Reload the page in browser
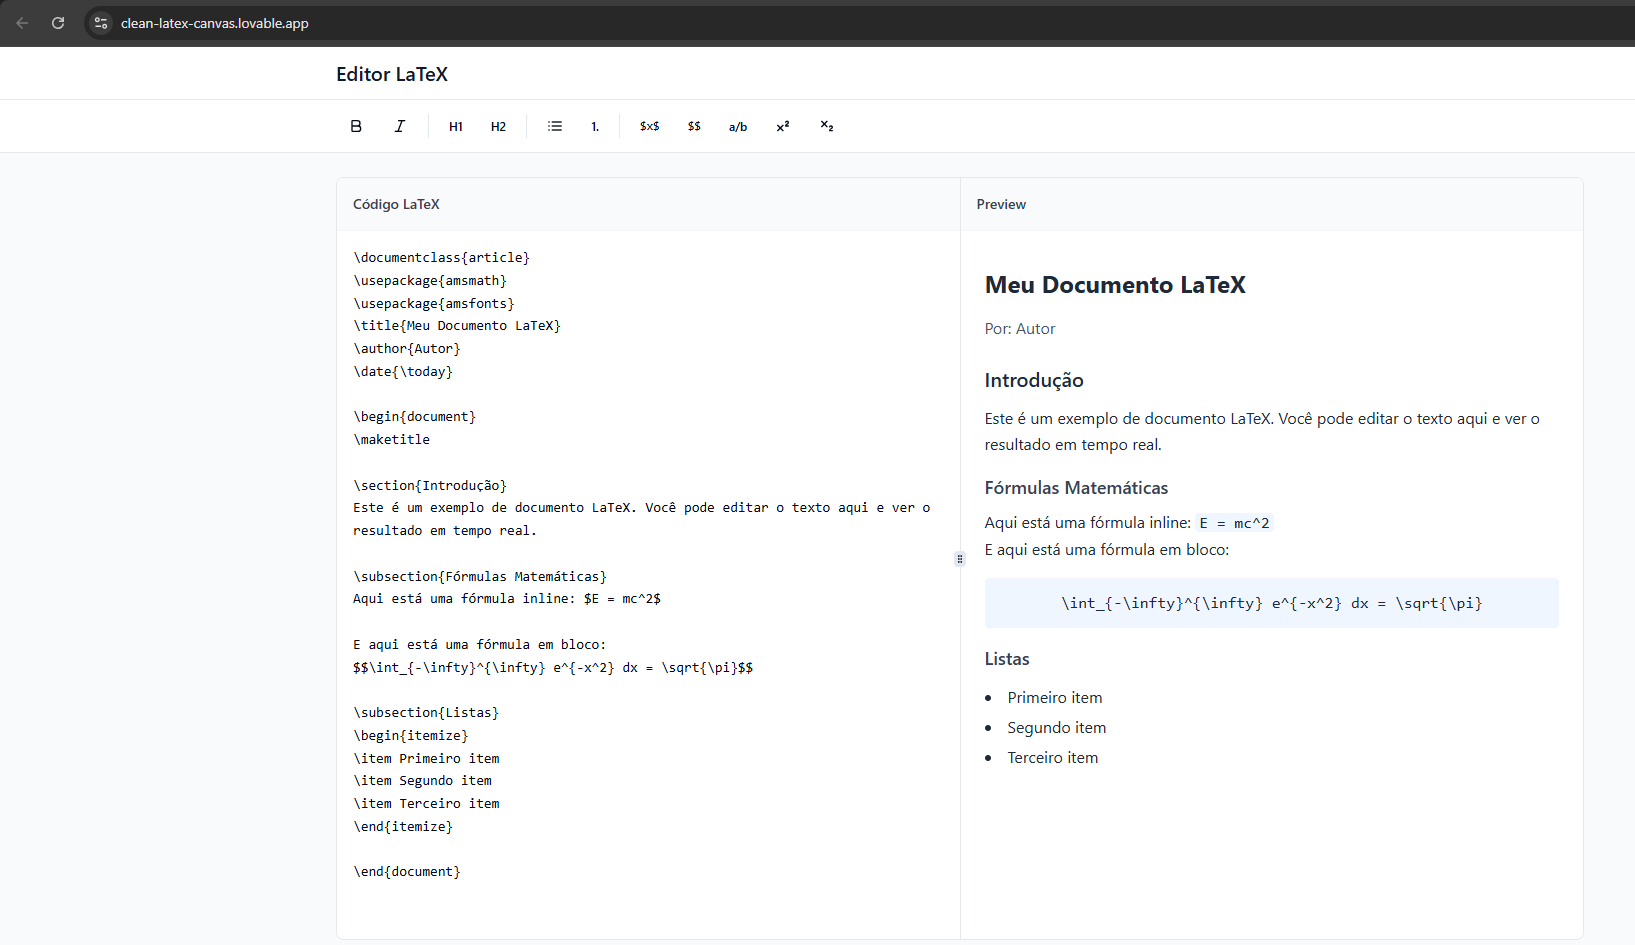The height and width of the screenshot is (945, 1635). pyautogui.click(x=58, y=23)
